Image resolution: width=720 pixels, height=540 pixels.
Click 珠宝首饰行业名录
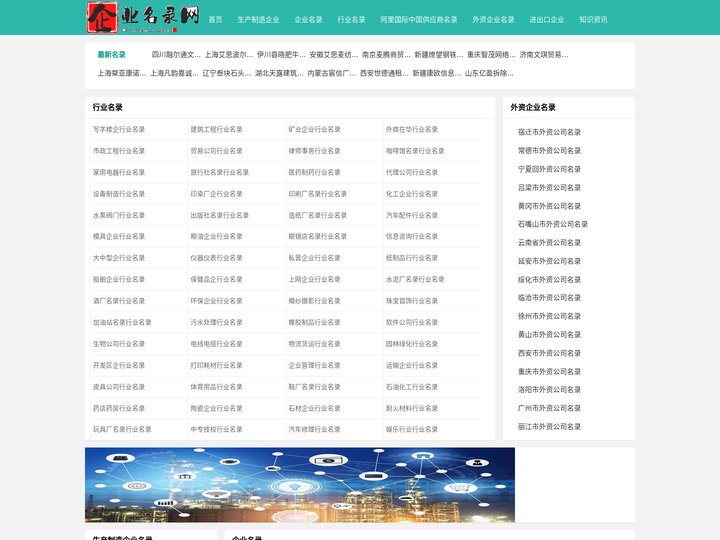coord(412,301)
